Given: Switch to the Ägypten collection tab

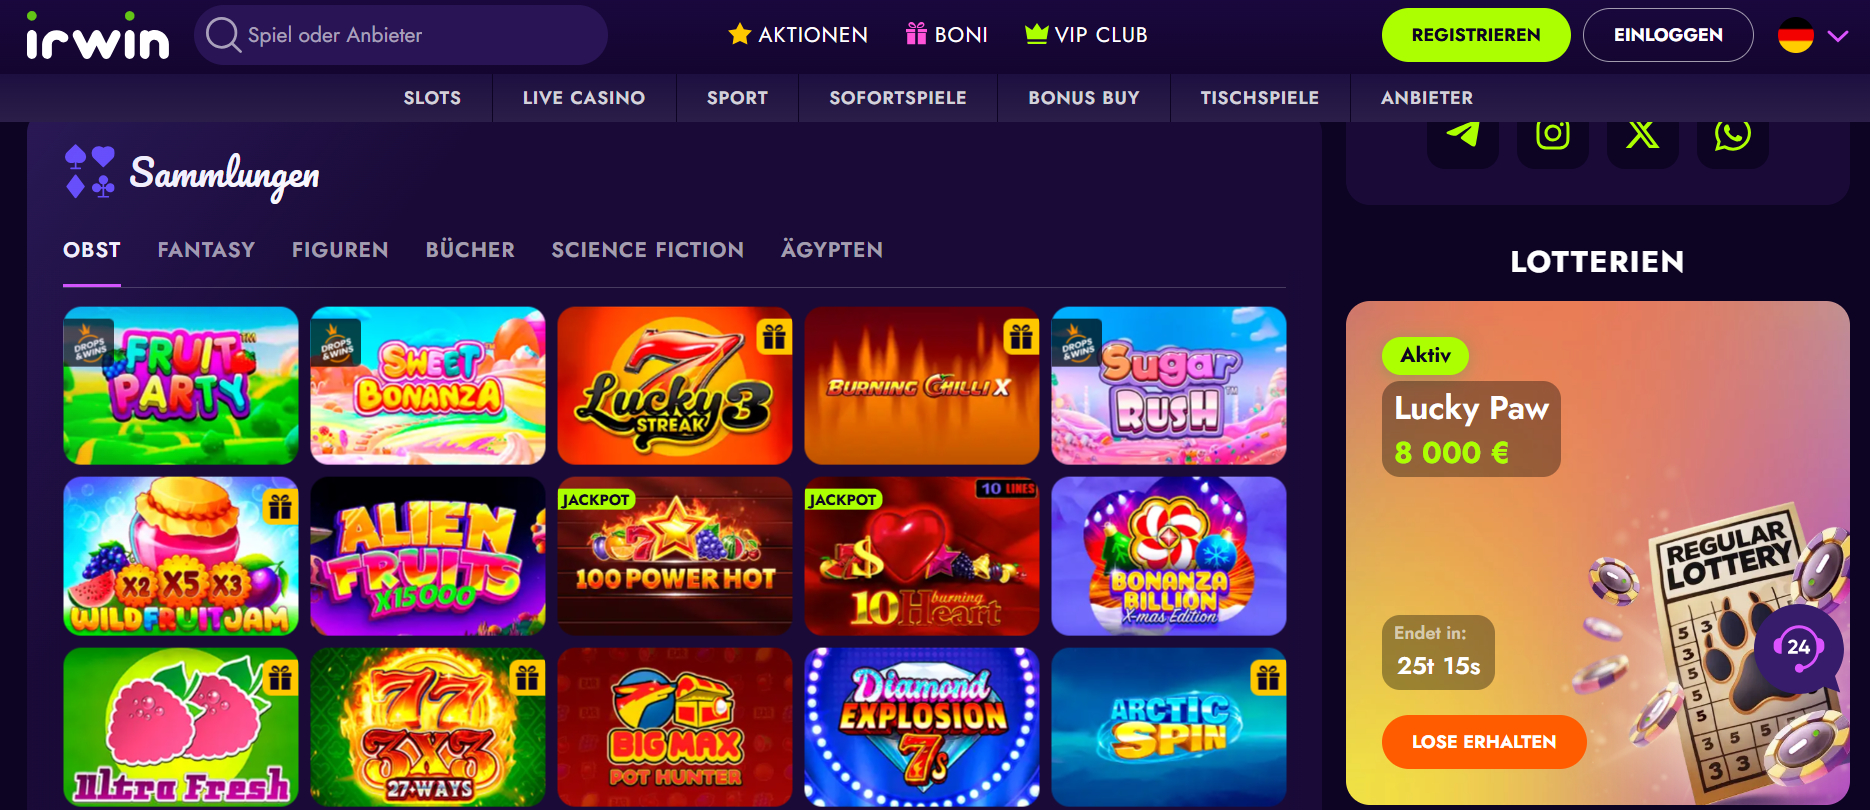Looking at the screenshot, I should 832,250.
